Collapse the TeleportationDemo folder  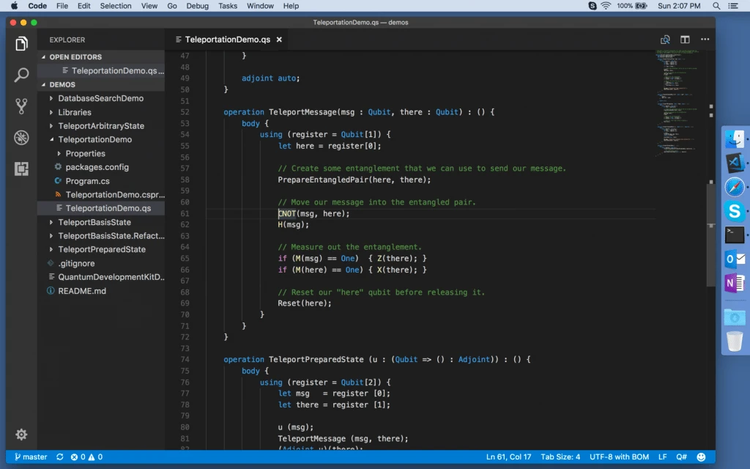pyautogui.click(x=94, y=140)
